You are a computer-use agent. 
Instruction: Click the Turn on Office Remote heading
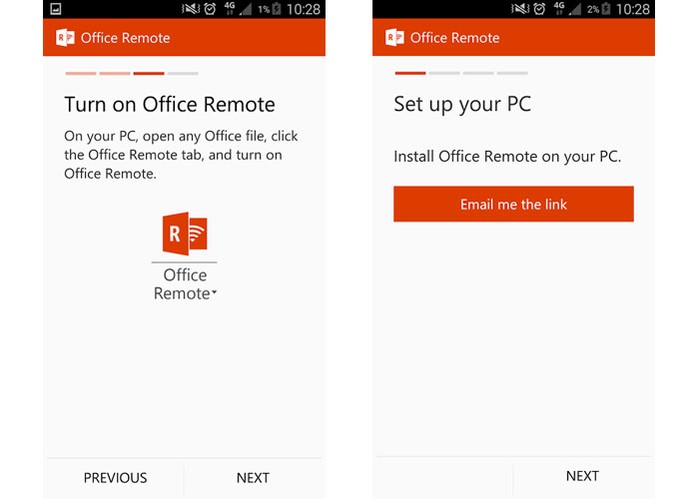point(169,105)
